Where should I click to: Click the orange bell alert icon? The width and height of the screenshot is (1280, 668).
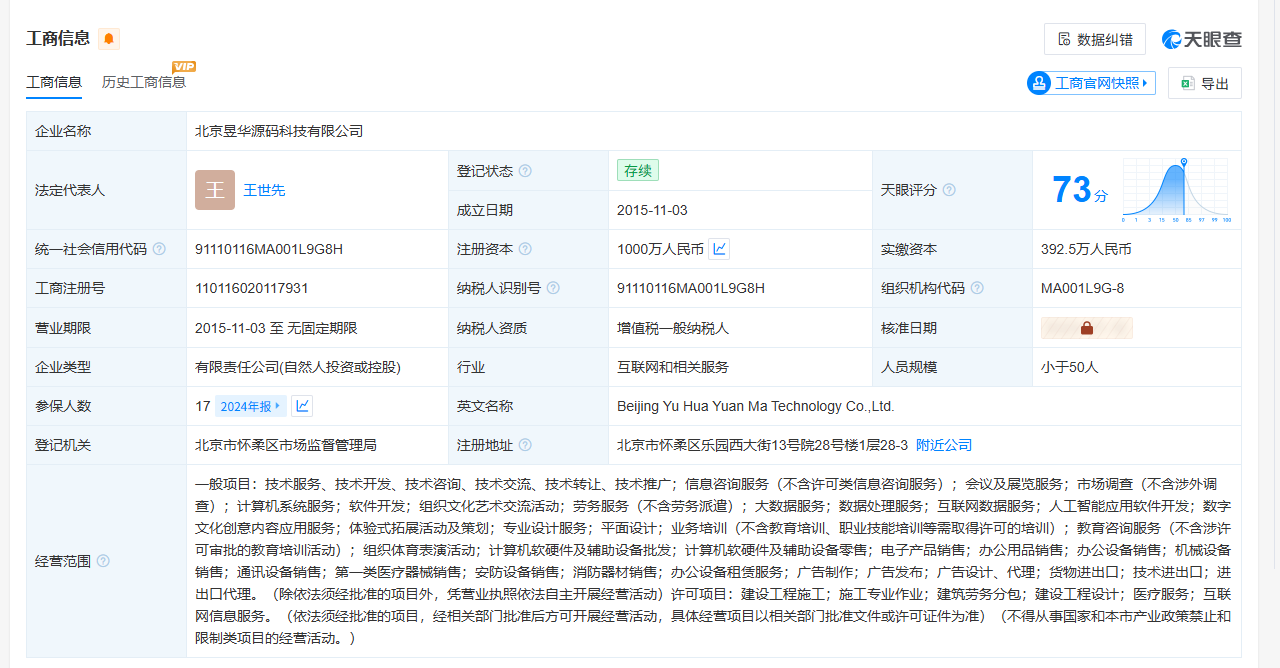tap(109, 39)
